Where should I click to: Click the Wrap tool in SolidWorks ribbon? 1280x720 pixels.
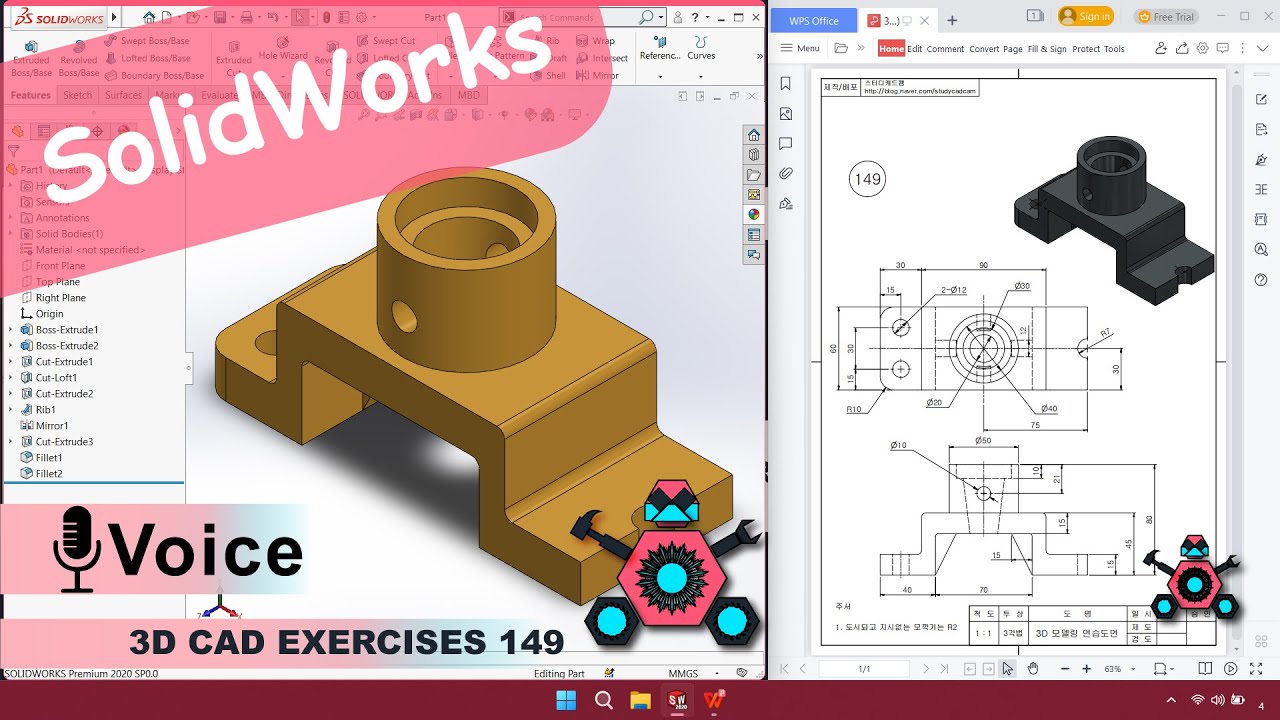[x=594, y=41]
